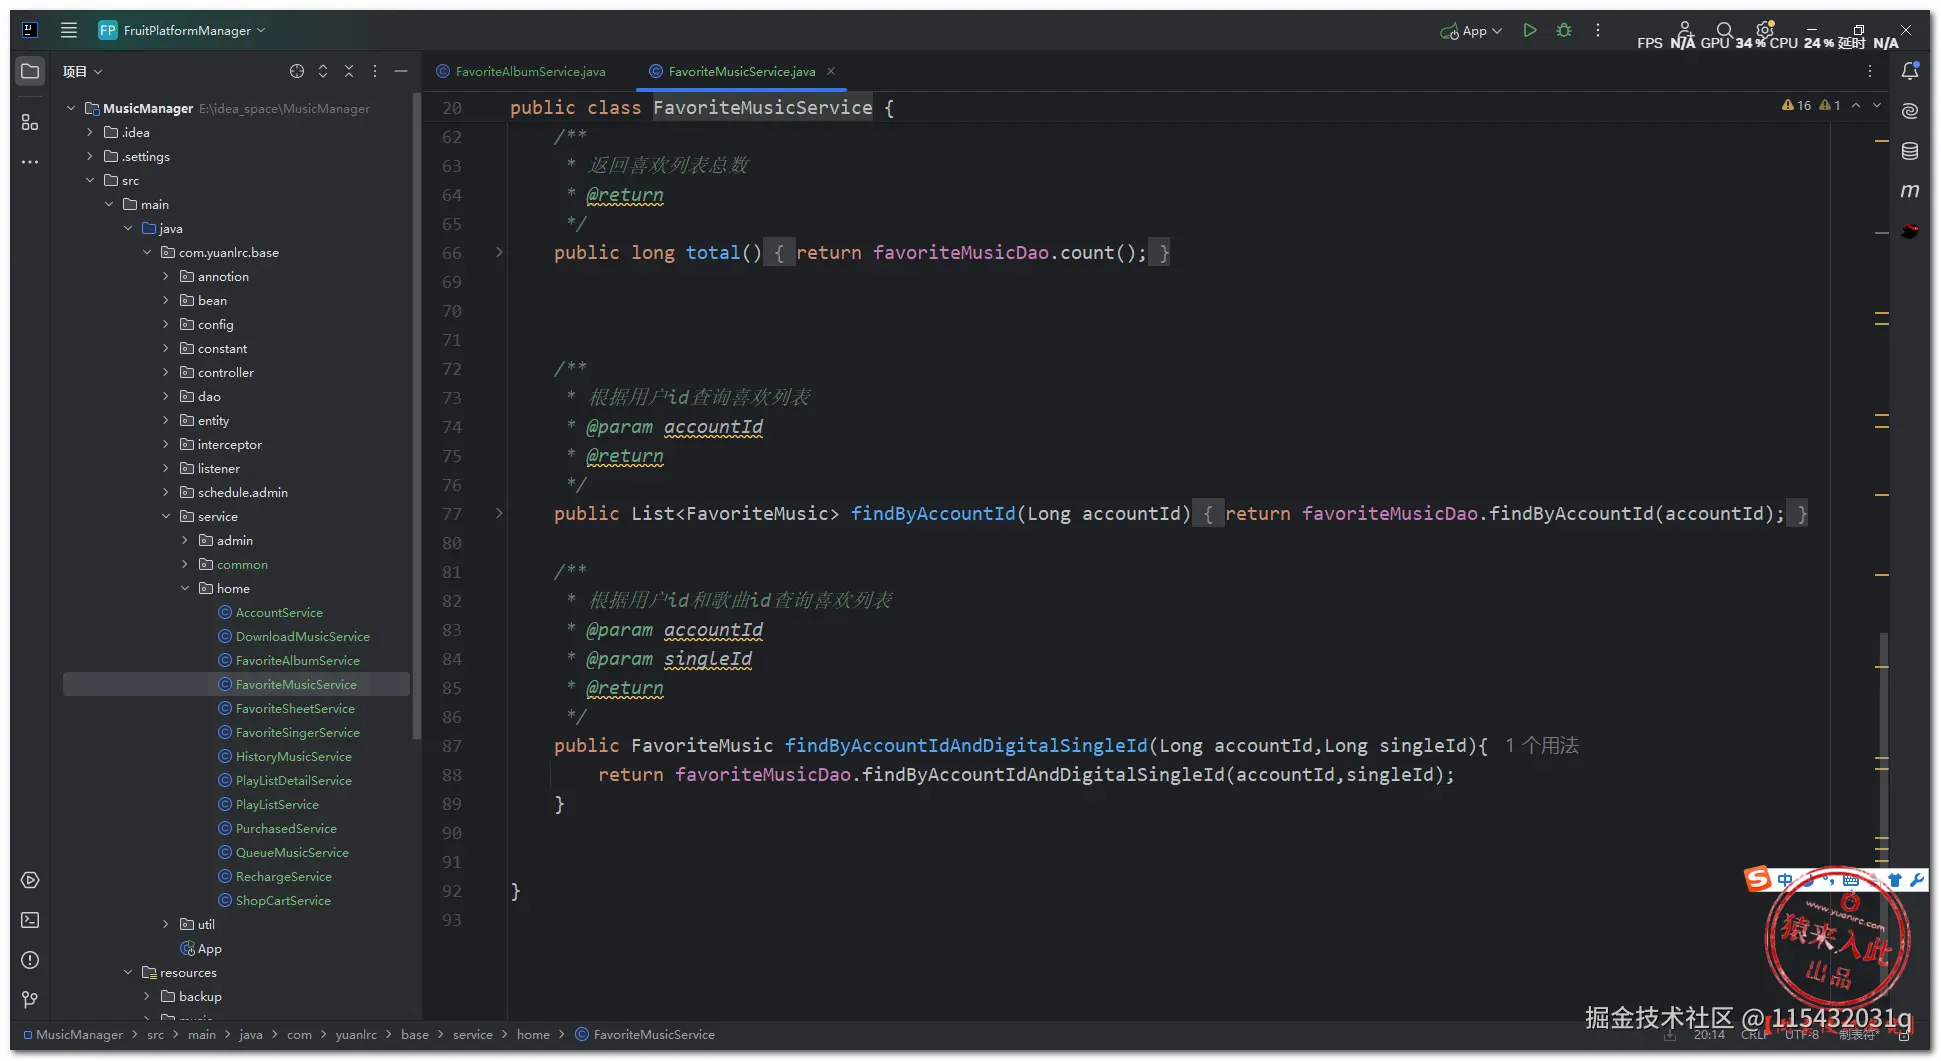Image resolution: width=1941 pixels, height=1061 pixels.
Task: Select the App class in project tree
Action: tap(210, 948)
